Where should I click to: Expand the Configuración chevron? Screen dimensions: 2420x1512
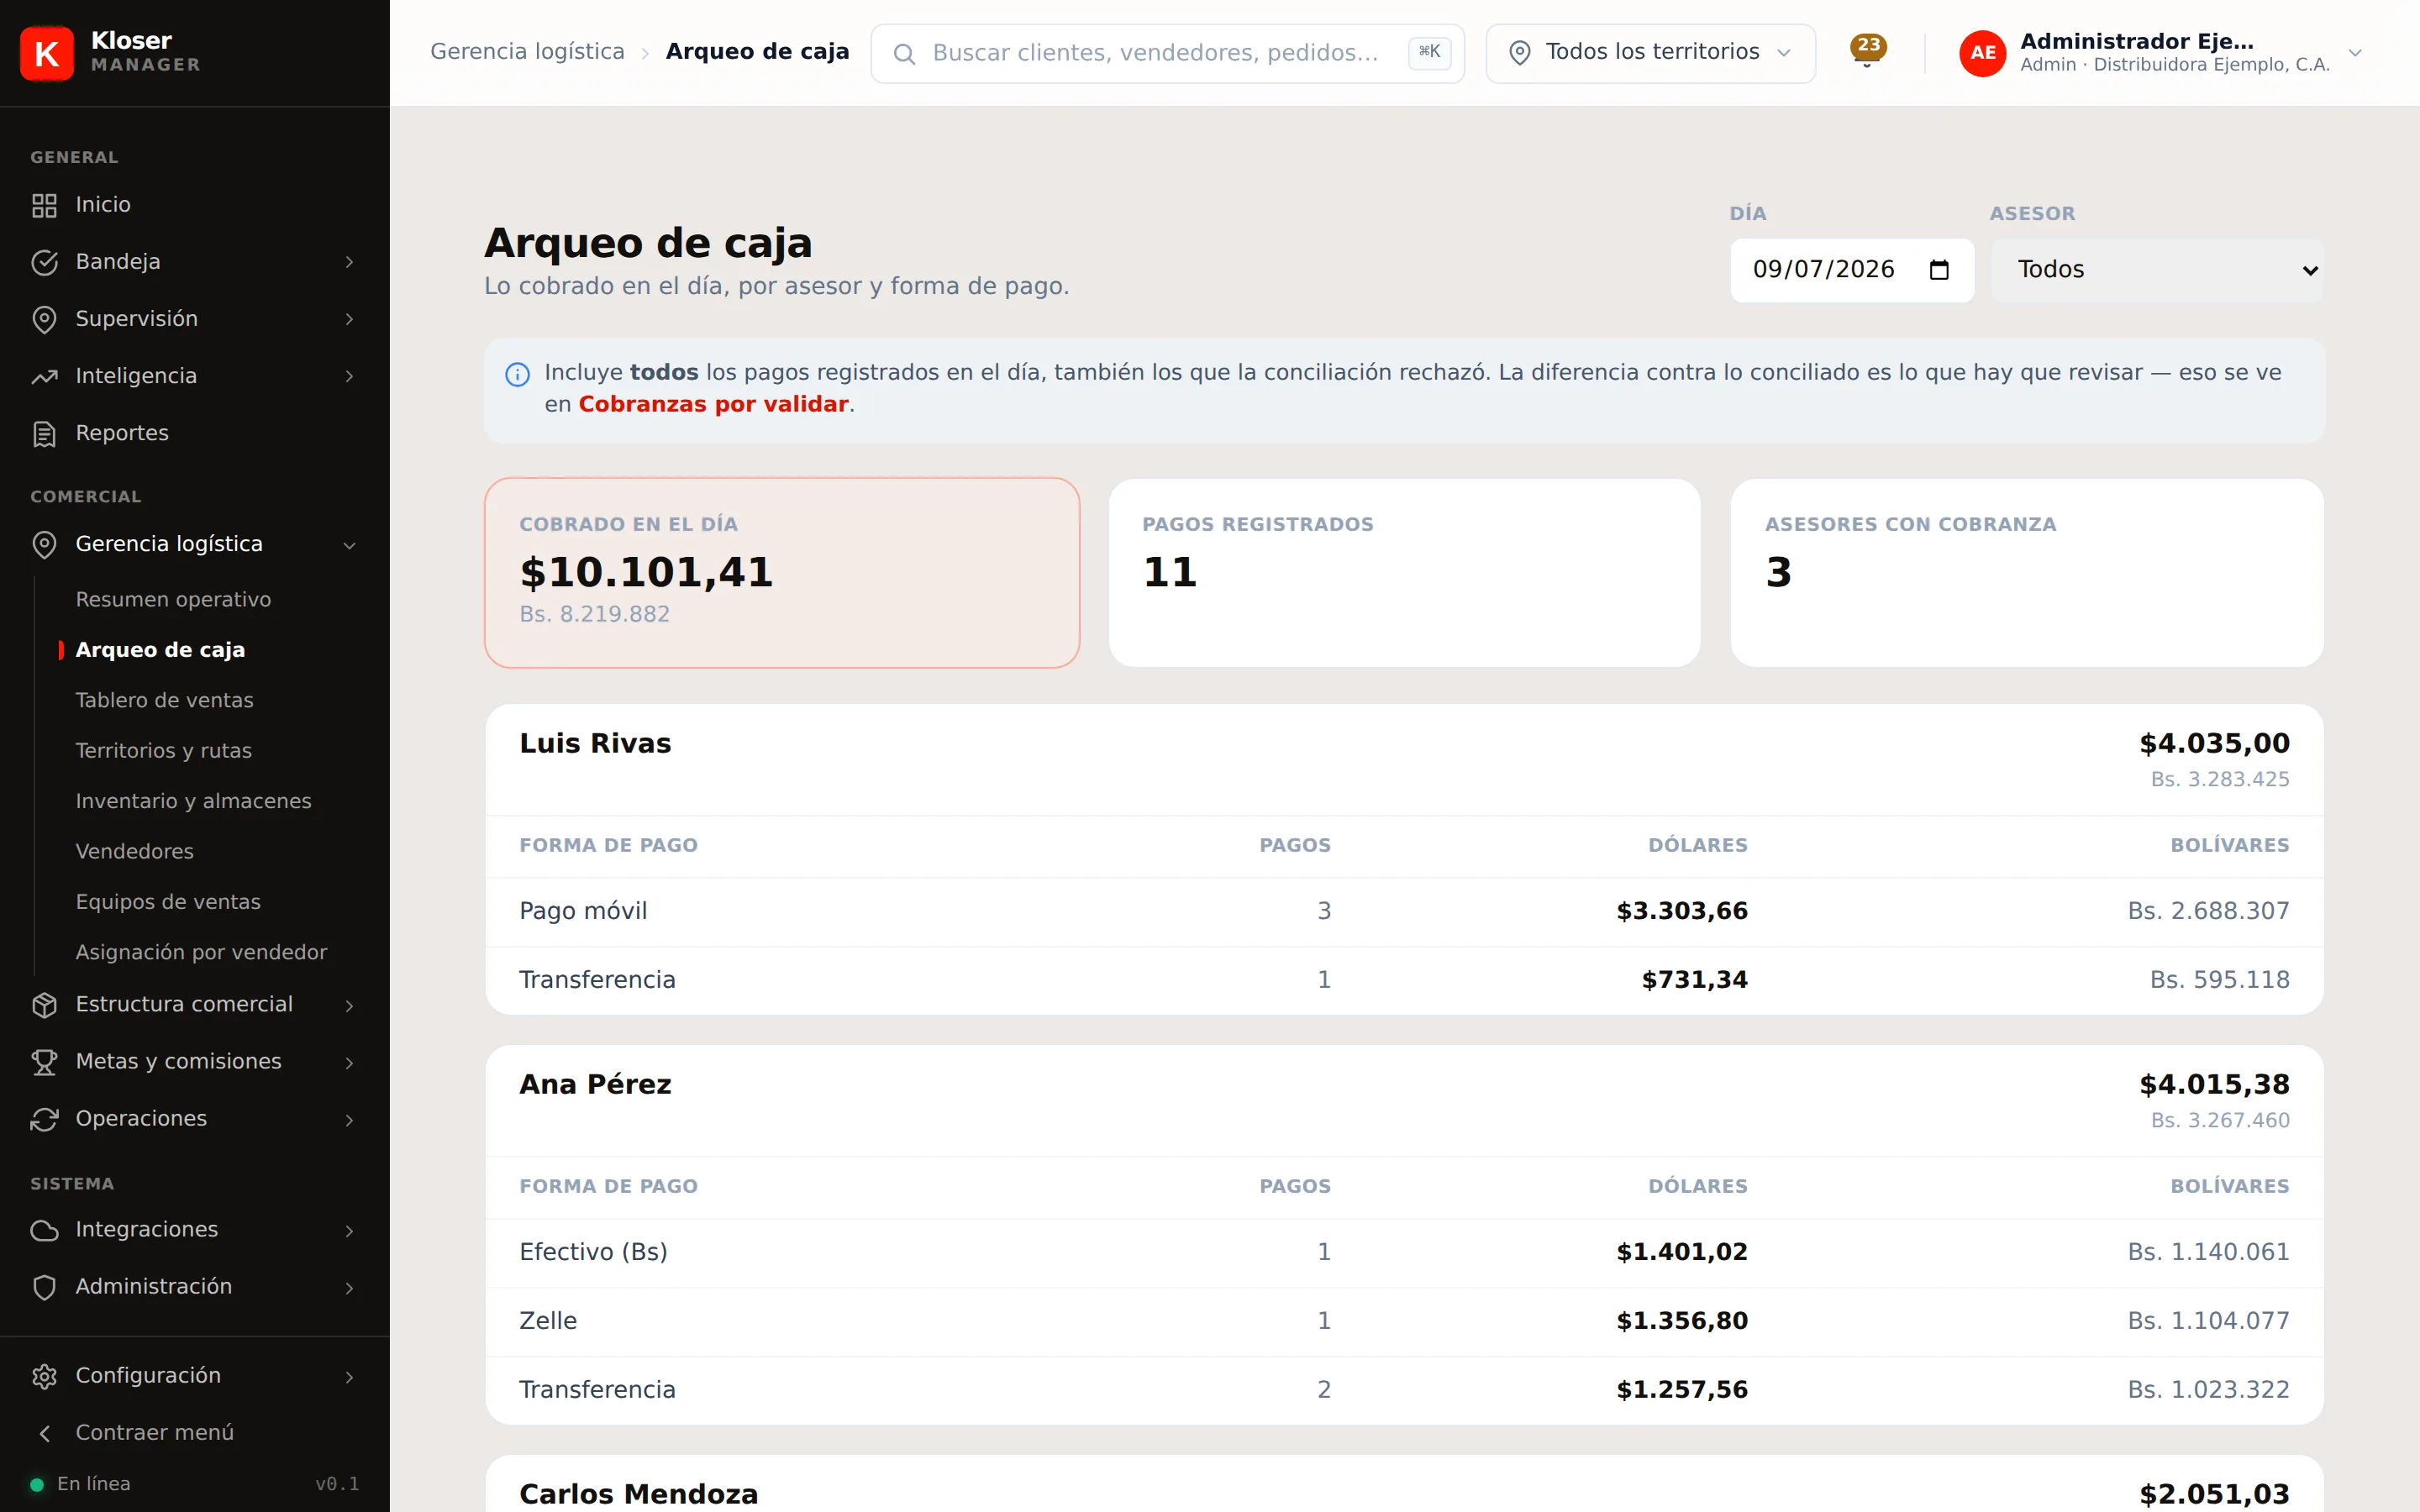(349, 1377)
